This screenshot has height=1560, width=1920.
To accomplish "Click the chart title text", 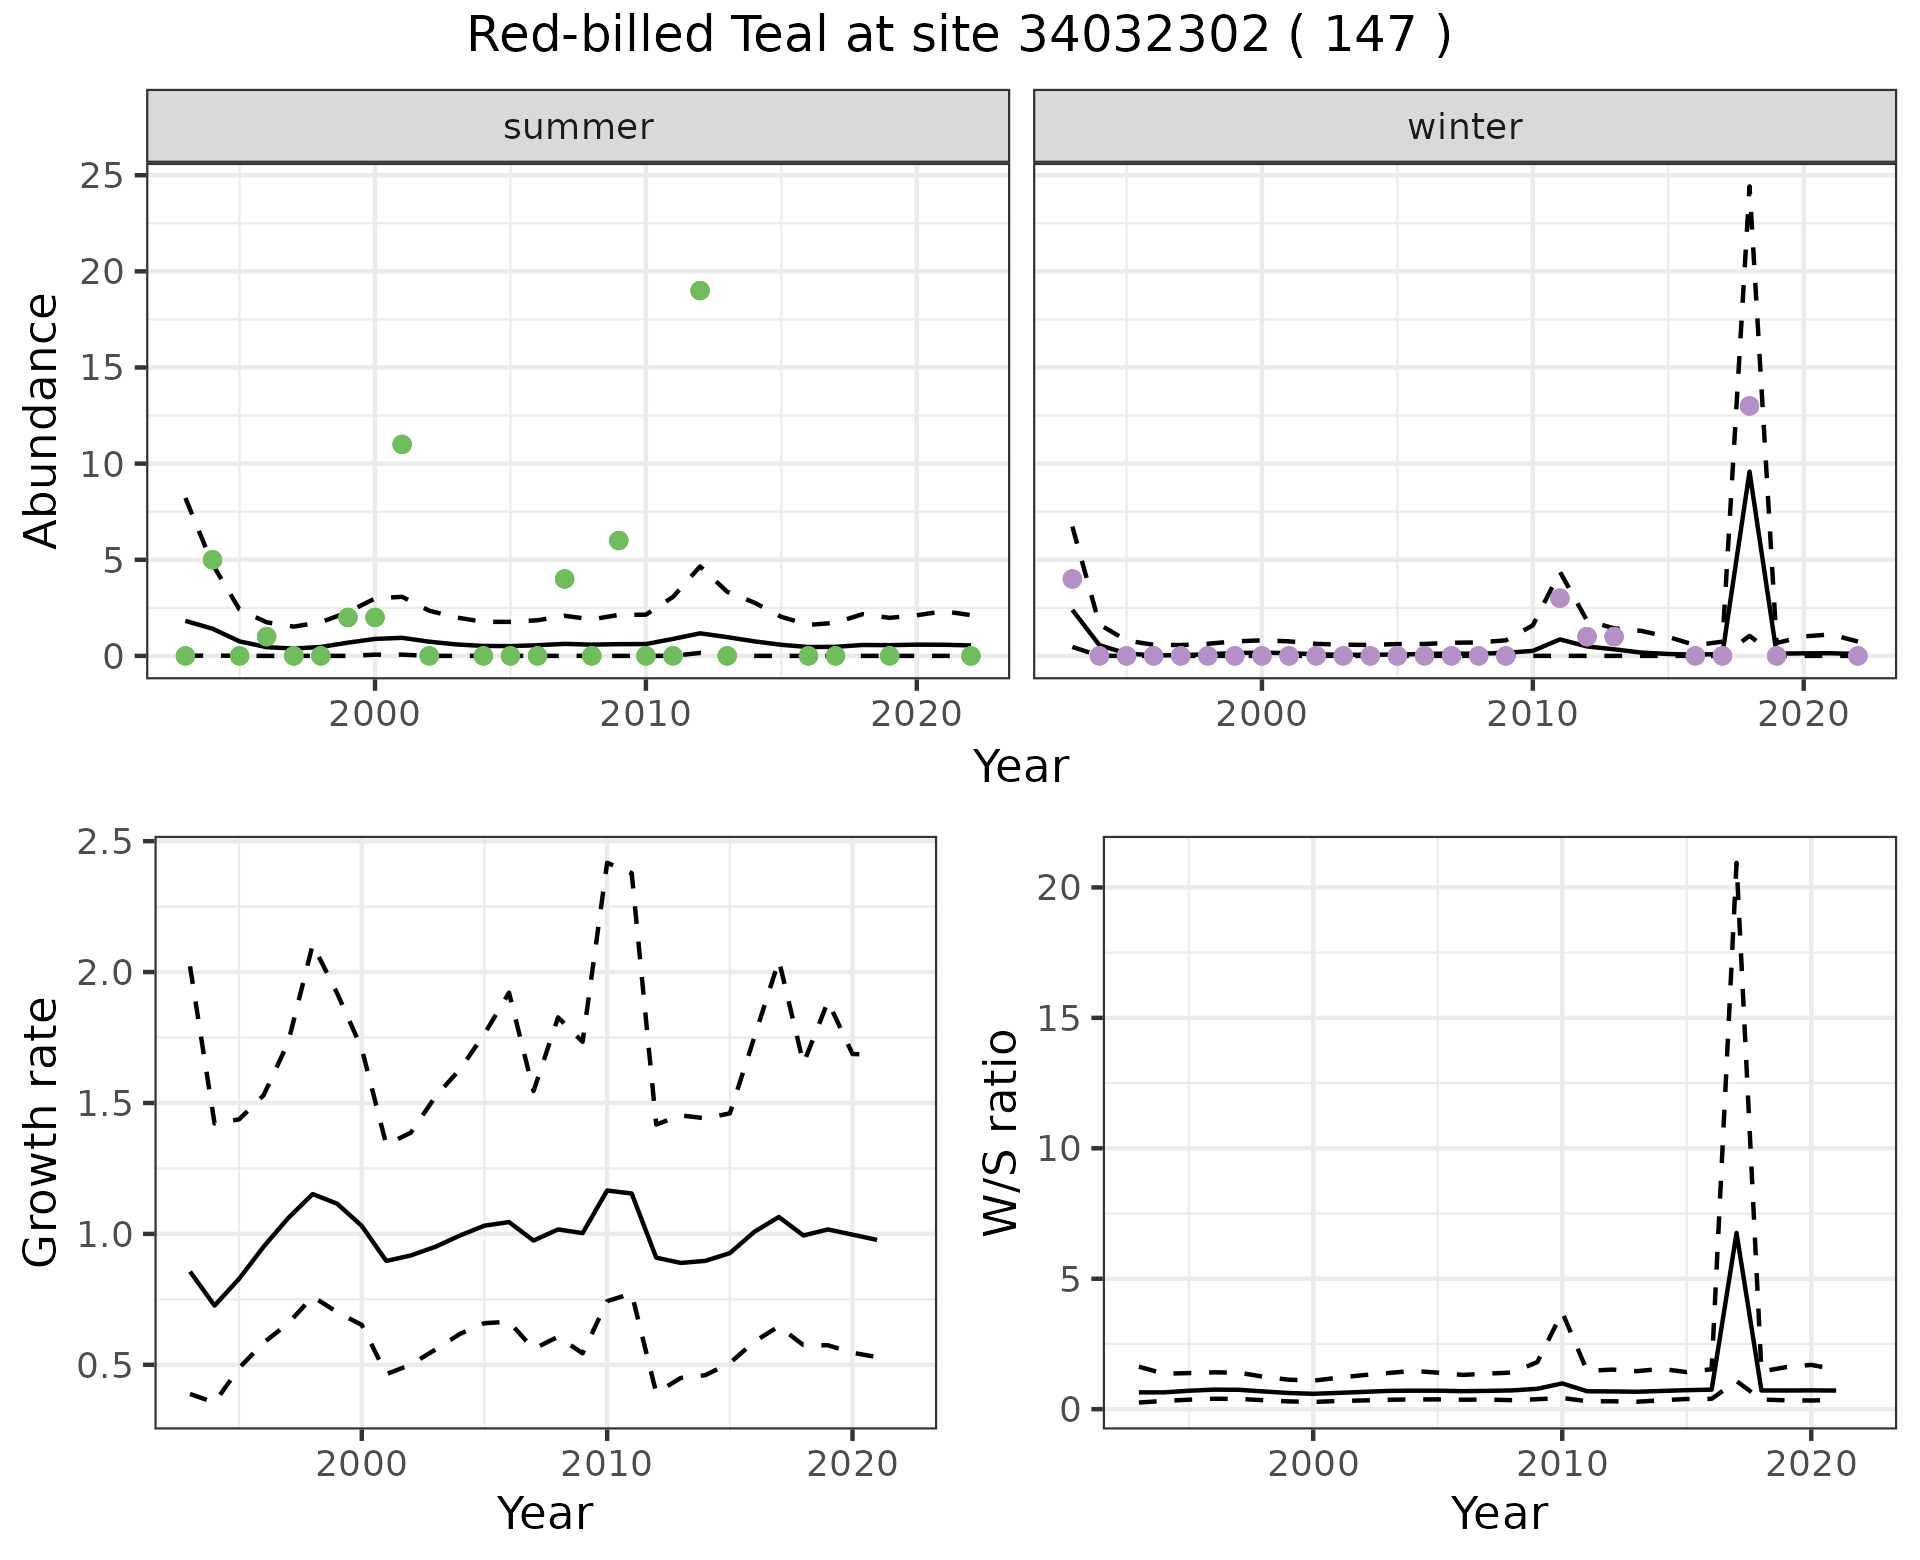I will coord(959,36).
